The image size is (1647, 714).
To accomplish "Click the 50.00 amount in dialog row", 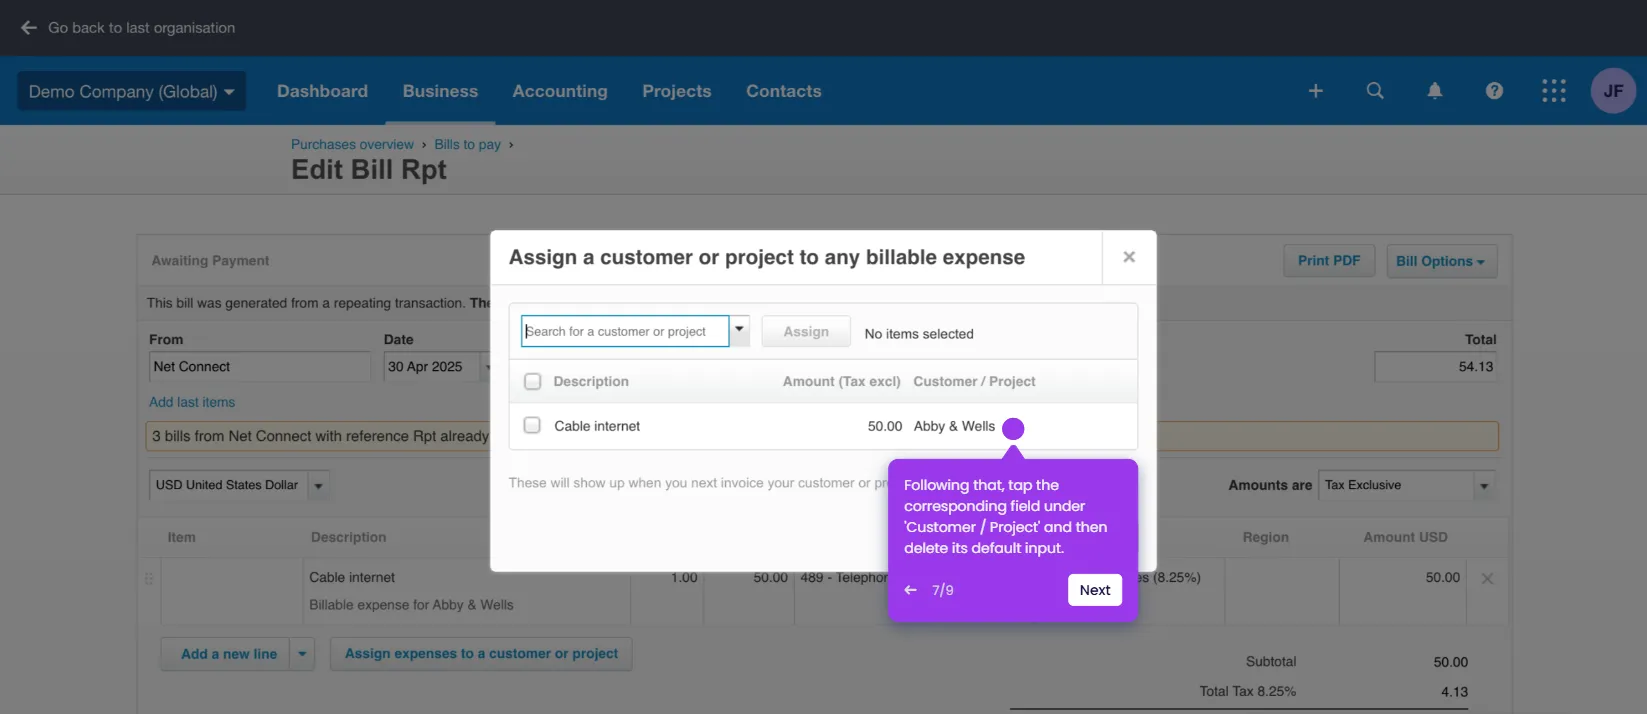I will 885,426.
